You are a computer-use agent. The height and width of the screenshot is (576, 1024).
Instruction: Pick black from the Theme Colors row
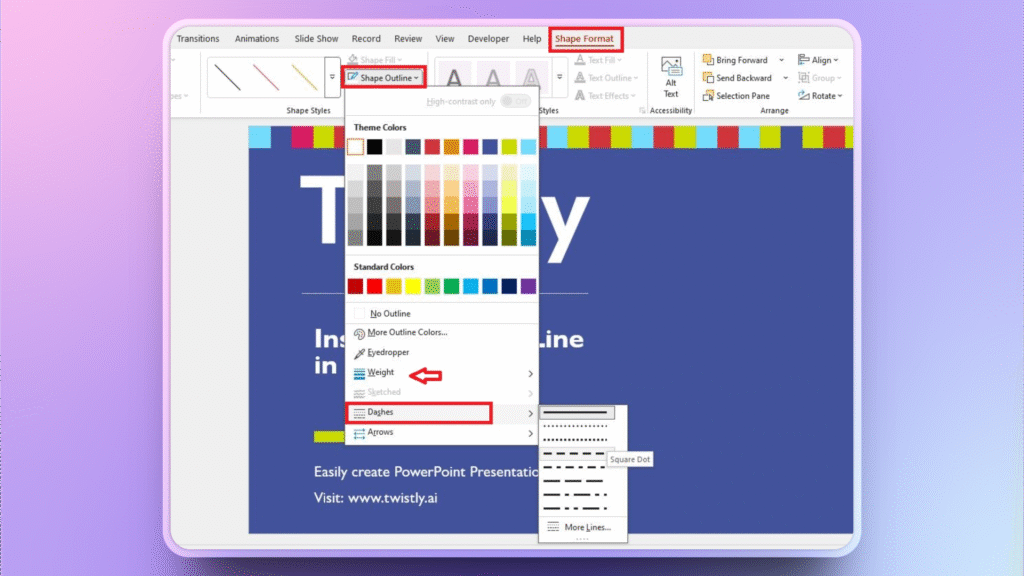coord(375,147)
